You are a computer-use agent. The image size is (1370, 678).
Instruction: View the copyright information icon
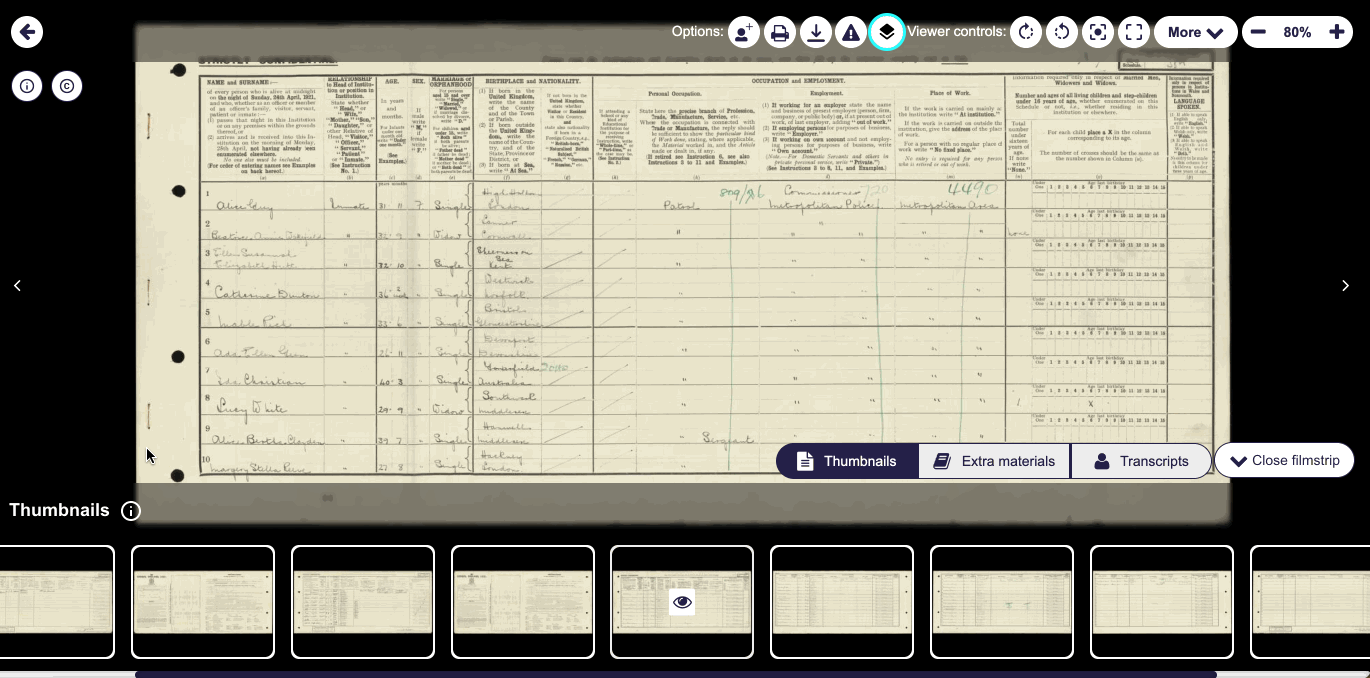pos(66,85)
